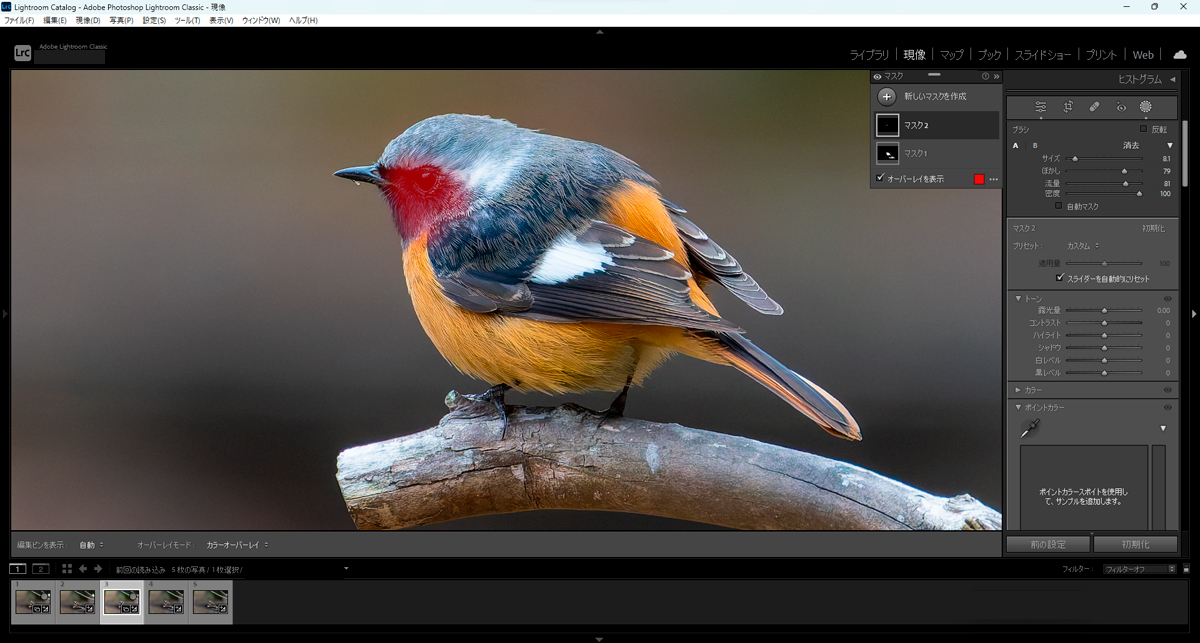Click the plus icon to create new mask
Image resolution: width=1200 pixels, height=643 pixels.
click(886, 97)
